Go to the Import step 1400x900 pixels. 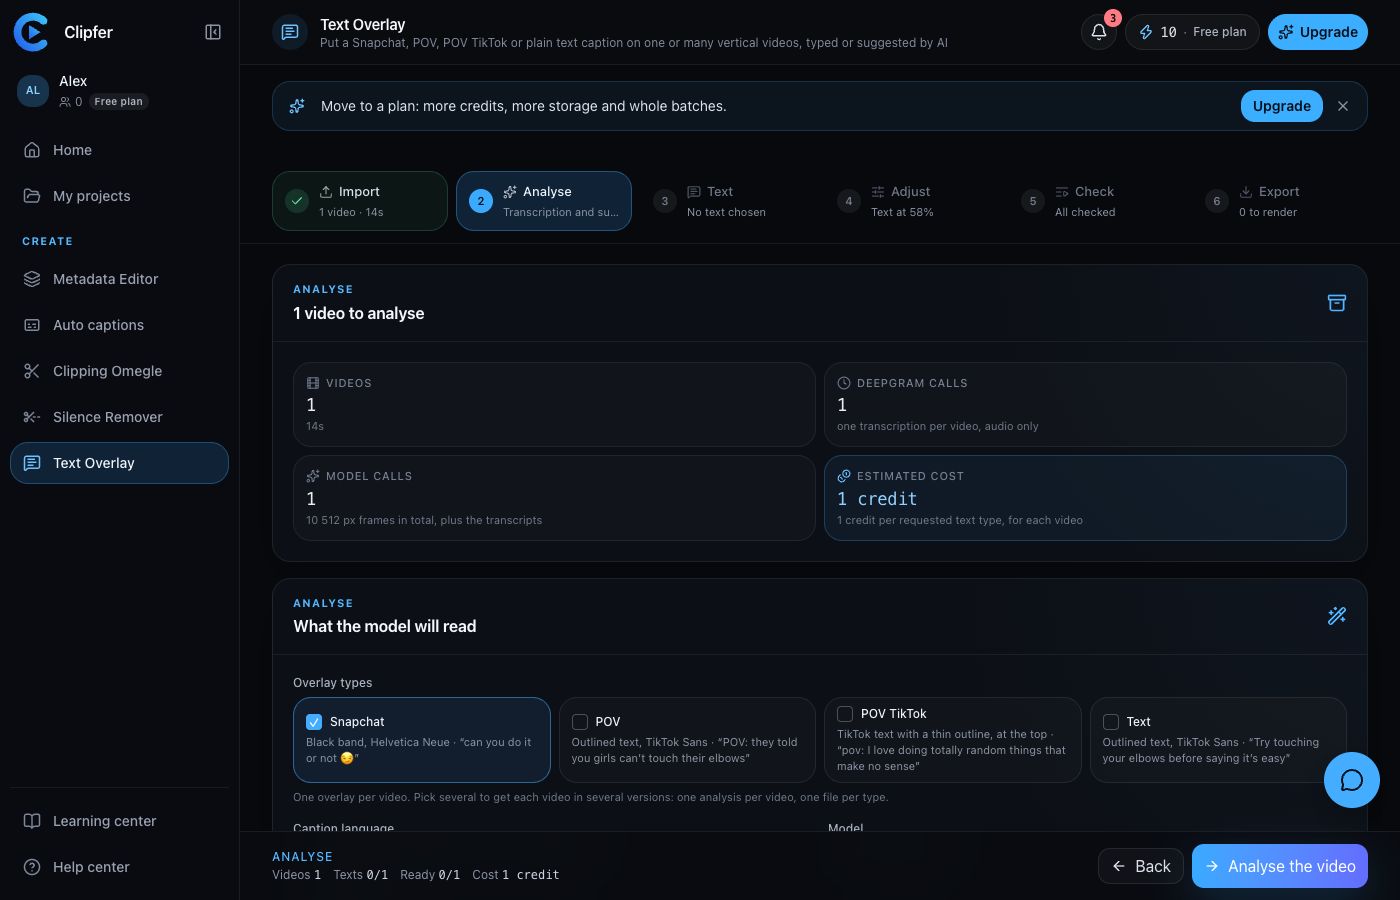(360, 201)
